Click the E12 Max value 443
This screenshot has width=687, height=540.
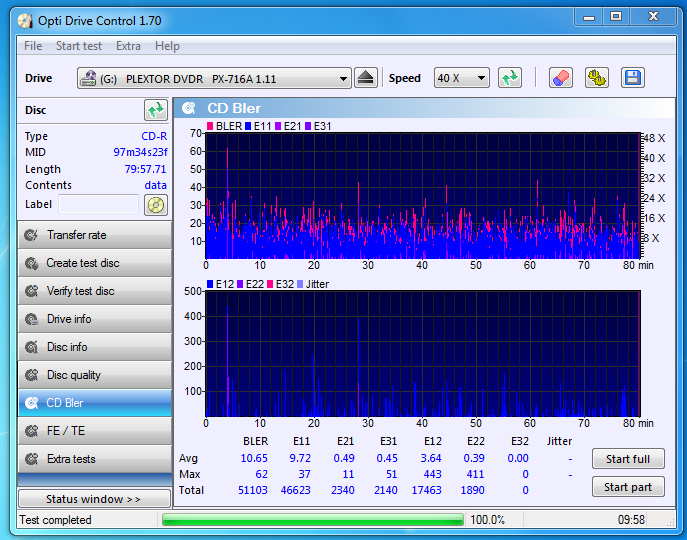pyautogui.click(x=432, y=474)
